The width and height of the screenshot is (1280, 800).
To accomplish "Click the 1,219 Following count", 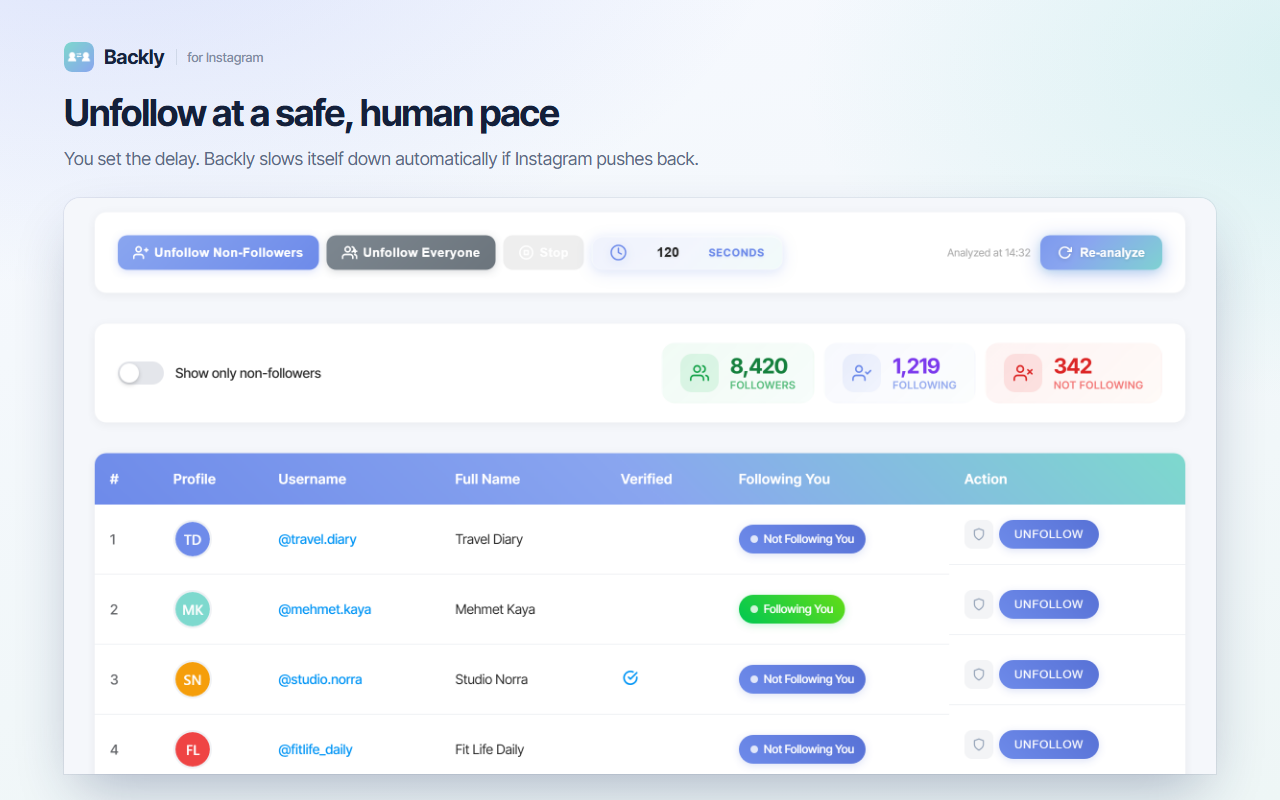I will [916, 366].
